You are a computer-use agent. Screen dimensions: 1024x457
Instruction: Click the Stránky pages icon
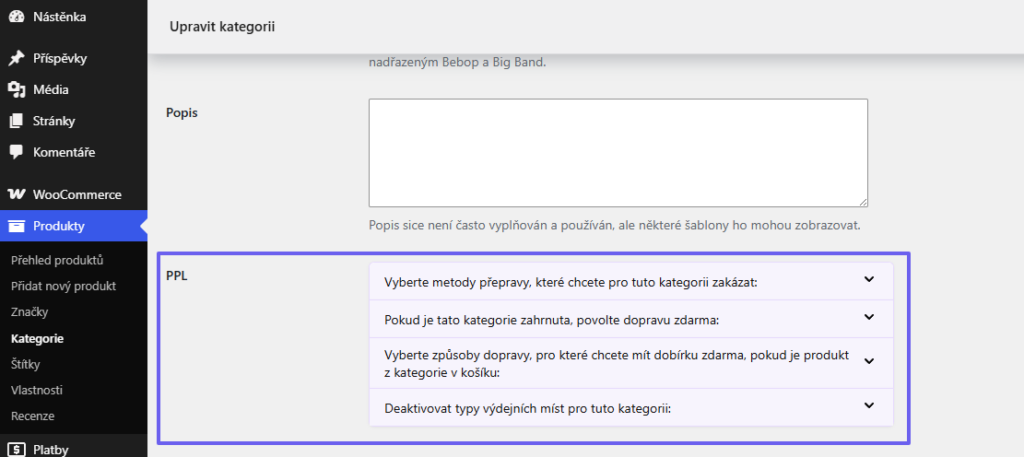point(16,121)
